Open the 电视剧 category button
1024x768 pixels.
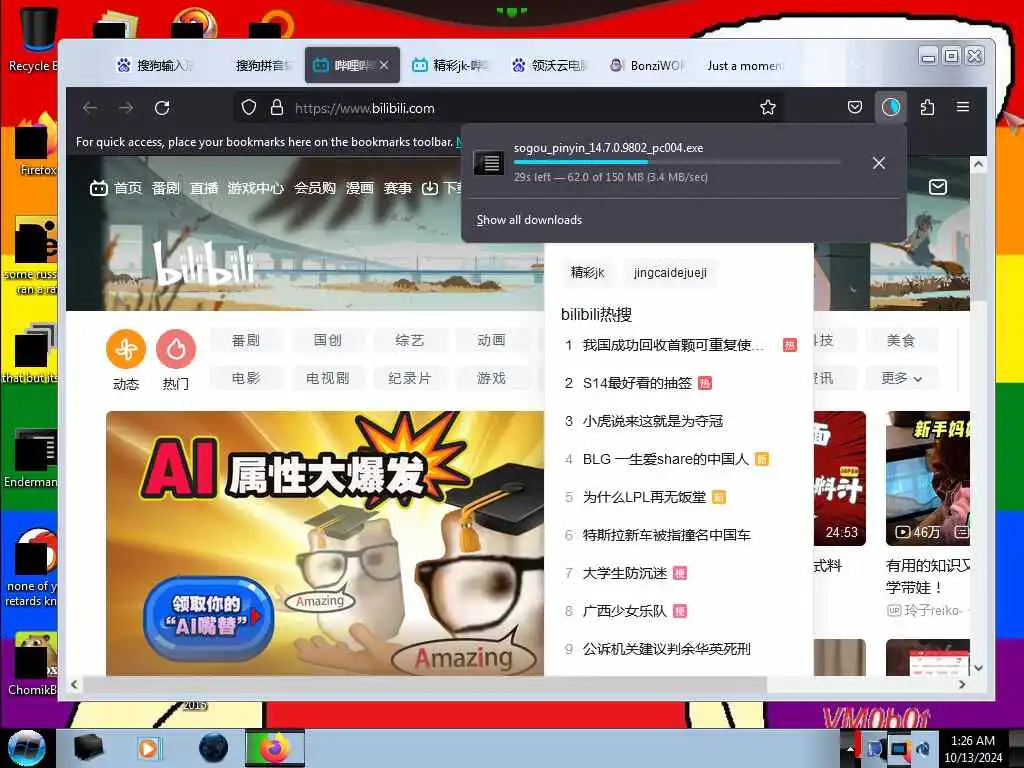coord(328,378)
